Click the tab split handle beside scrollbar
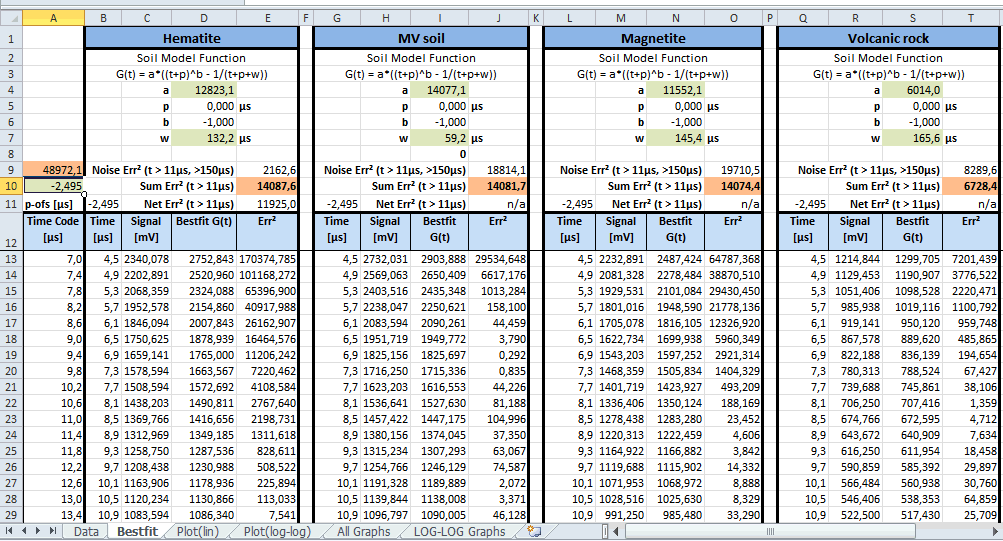1003x541 pixels. pyautogui.click(x=605, y=531)
